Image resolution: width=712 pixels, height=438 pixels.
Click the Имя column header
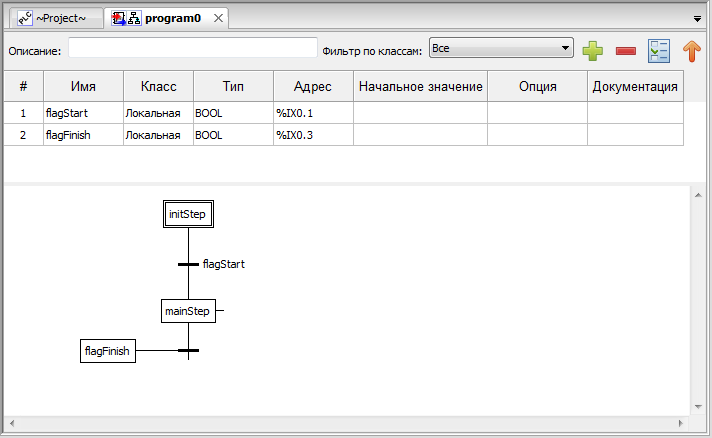coord(83,87)
